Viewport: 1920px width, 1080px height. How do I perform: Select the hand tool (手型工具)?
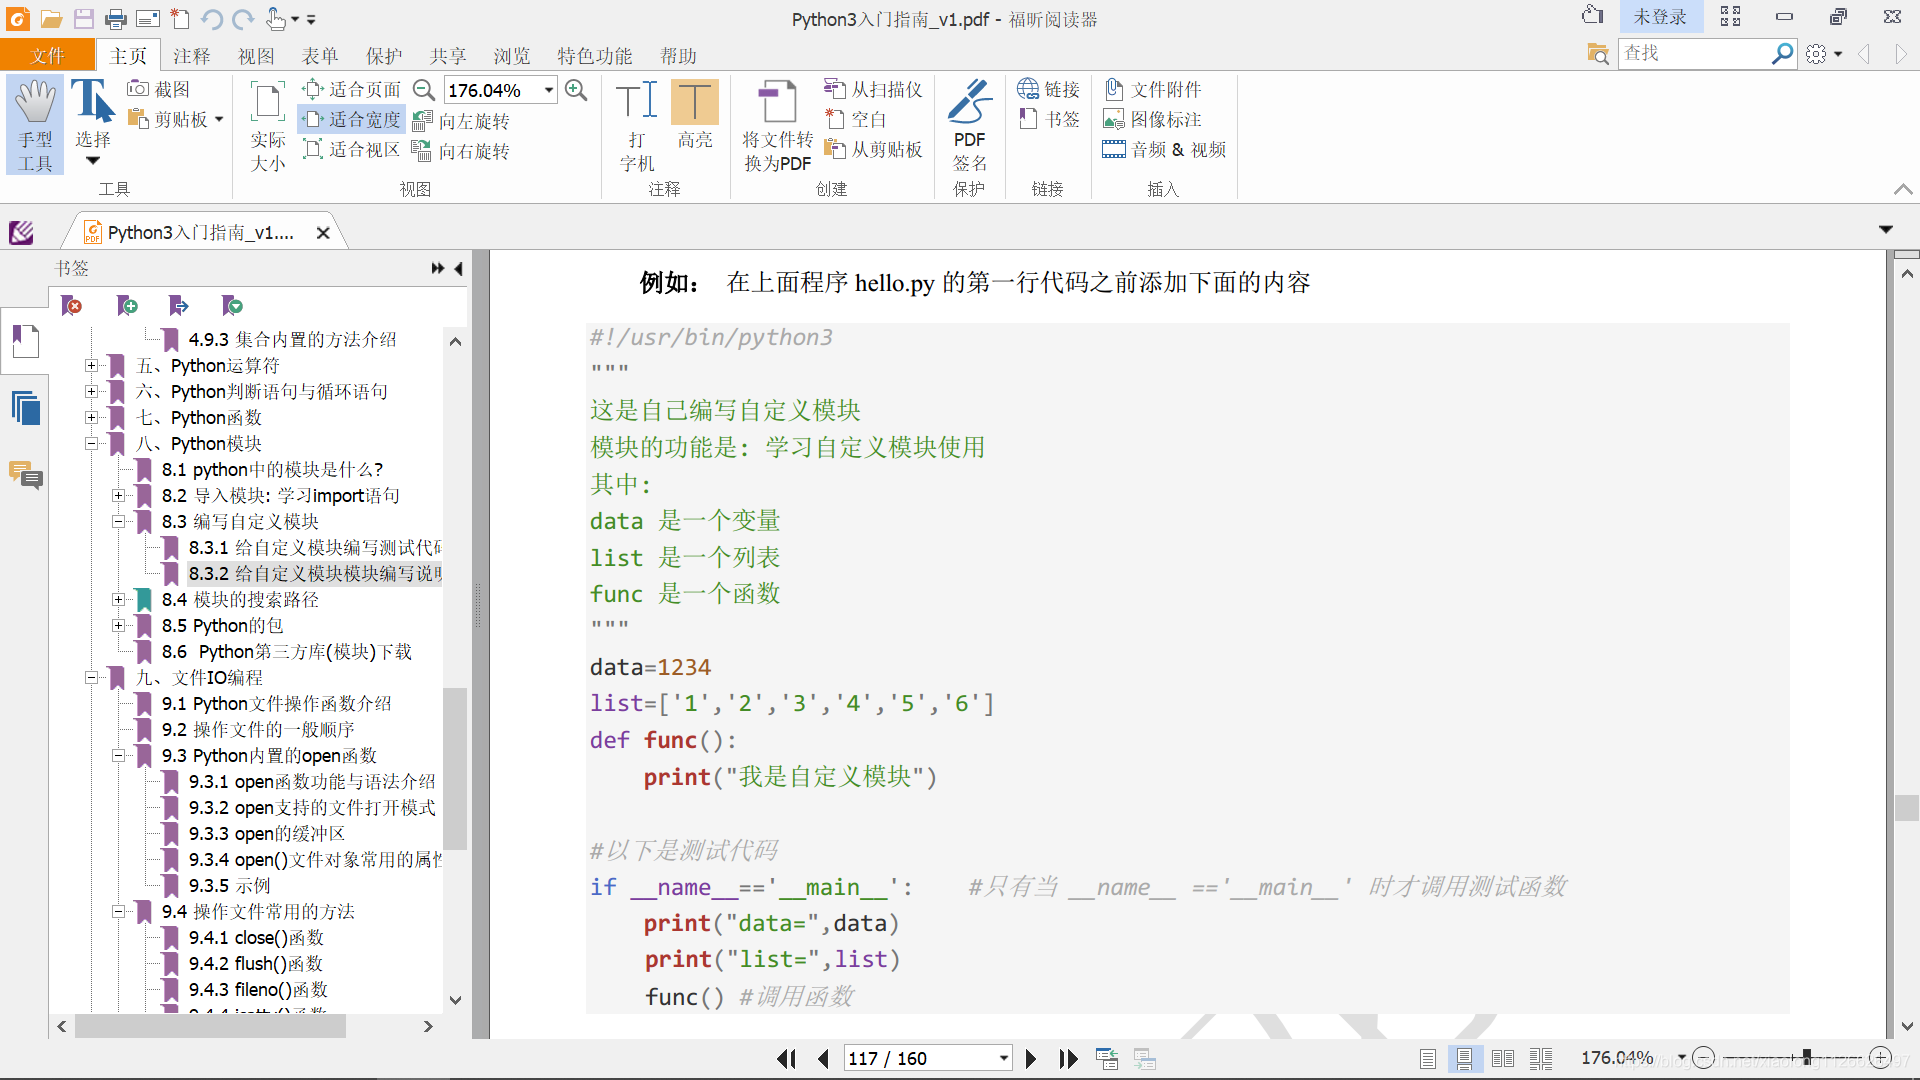pos(35,120)
